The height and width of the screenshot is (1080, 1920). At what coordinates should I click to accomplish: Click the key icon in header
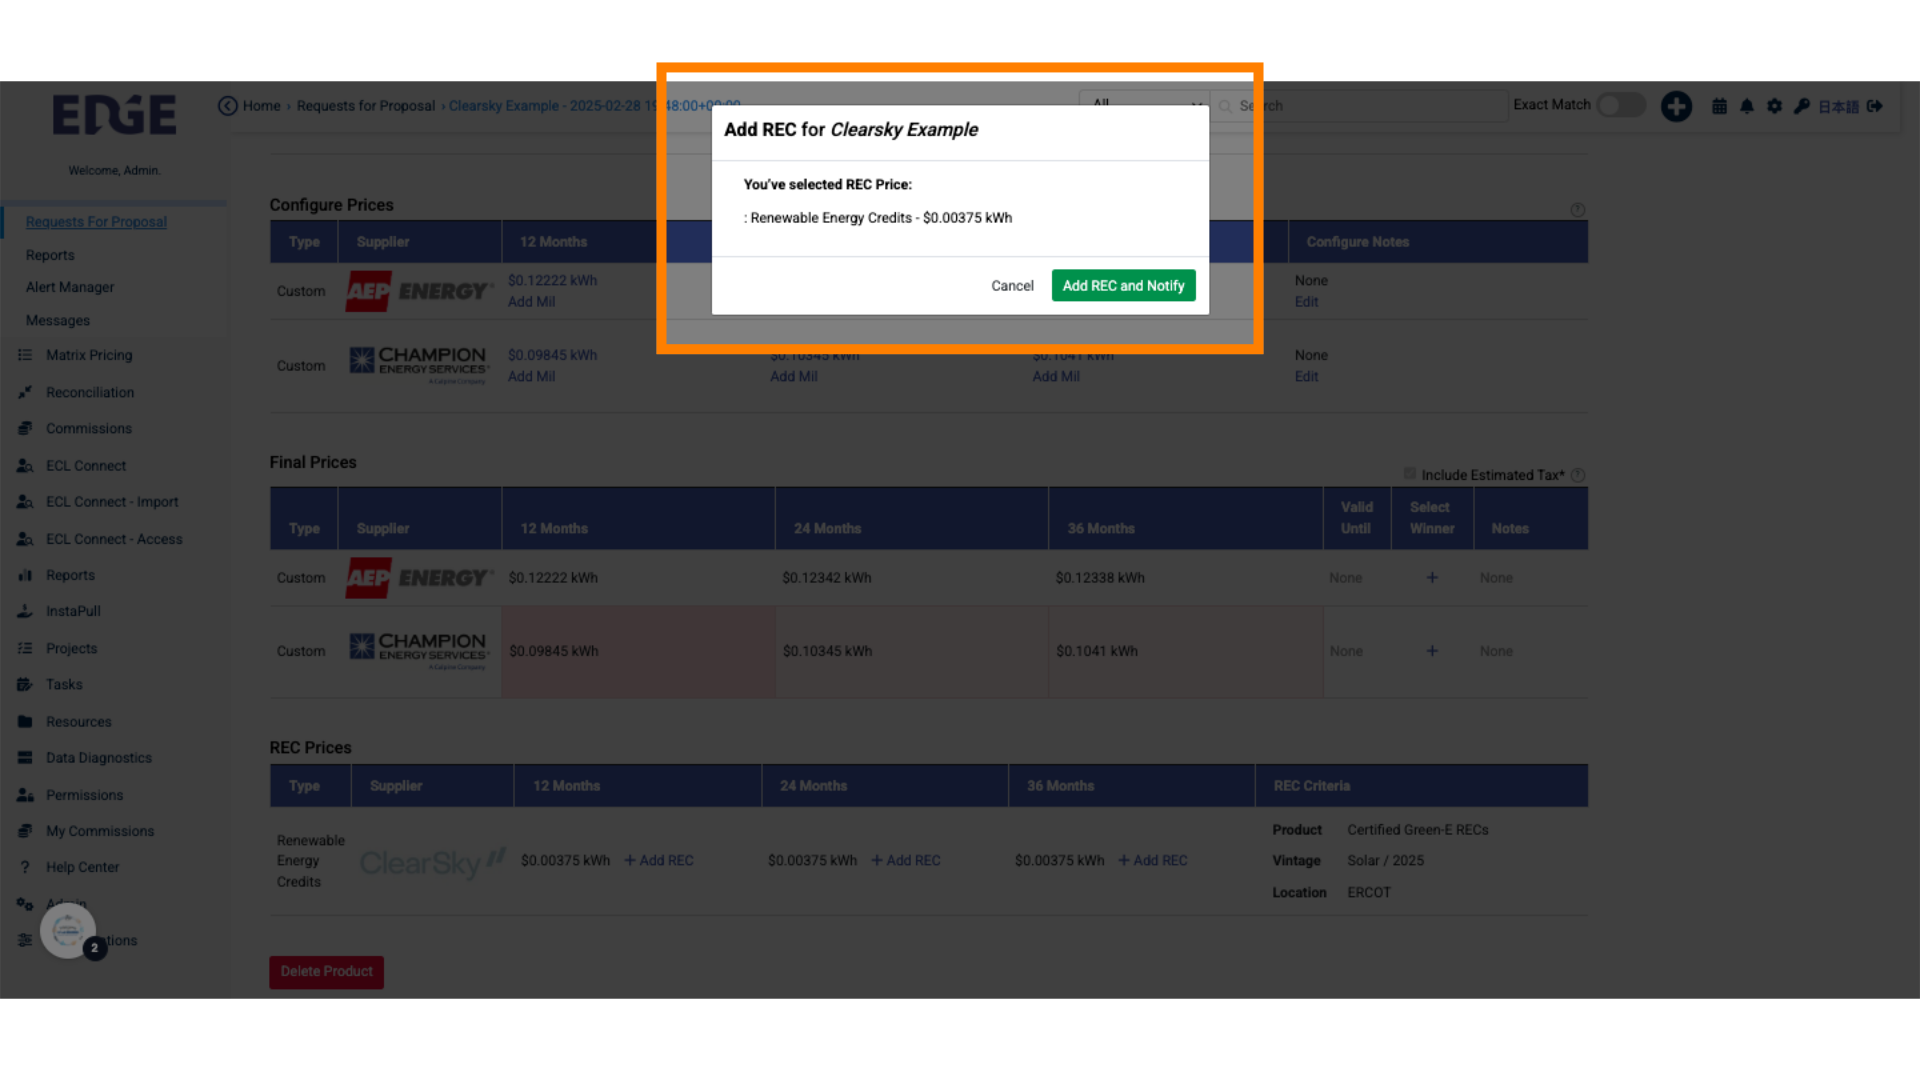point(1801,106)
